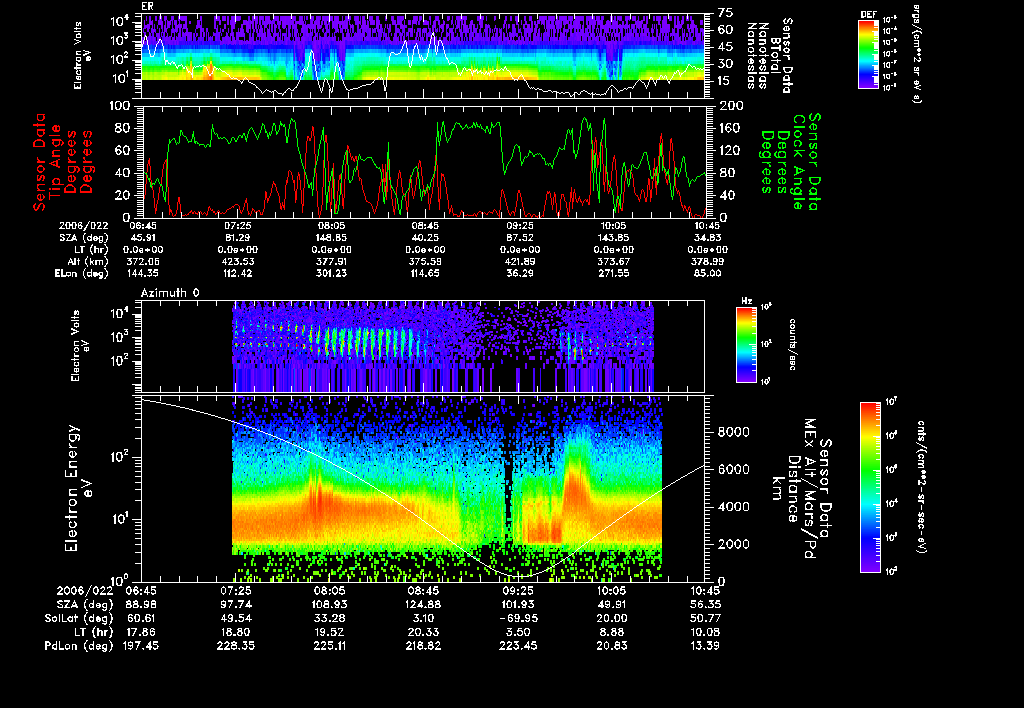This screenshot has height=708, width=1024.
Task: Click the ELon value "271.55"
Action: [x=614, y=274]
